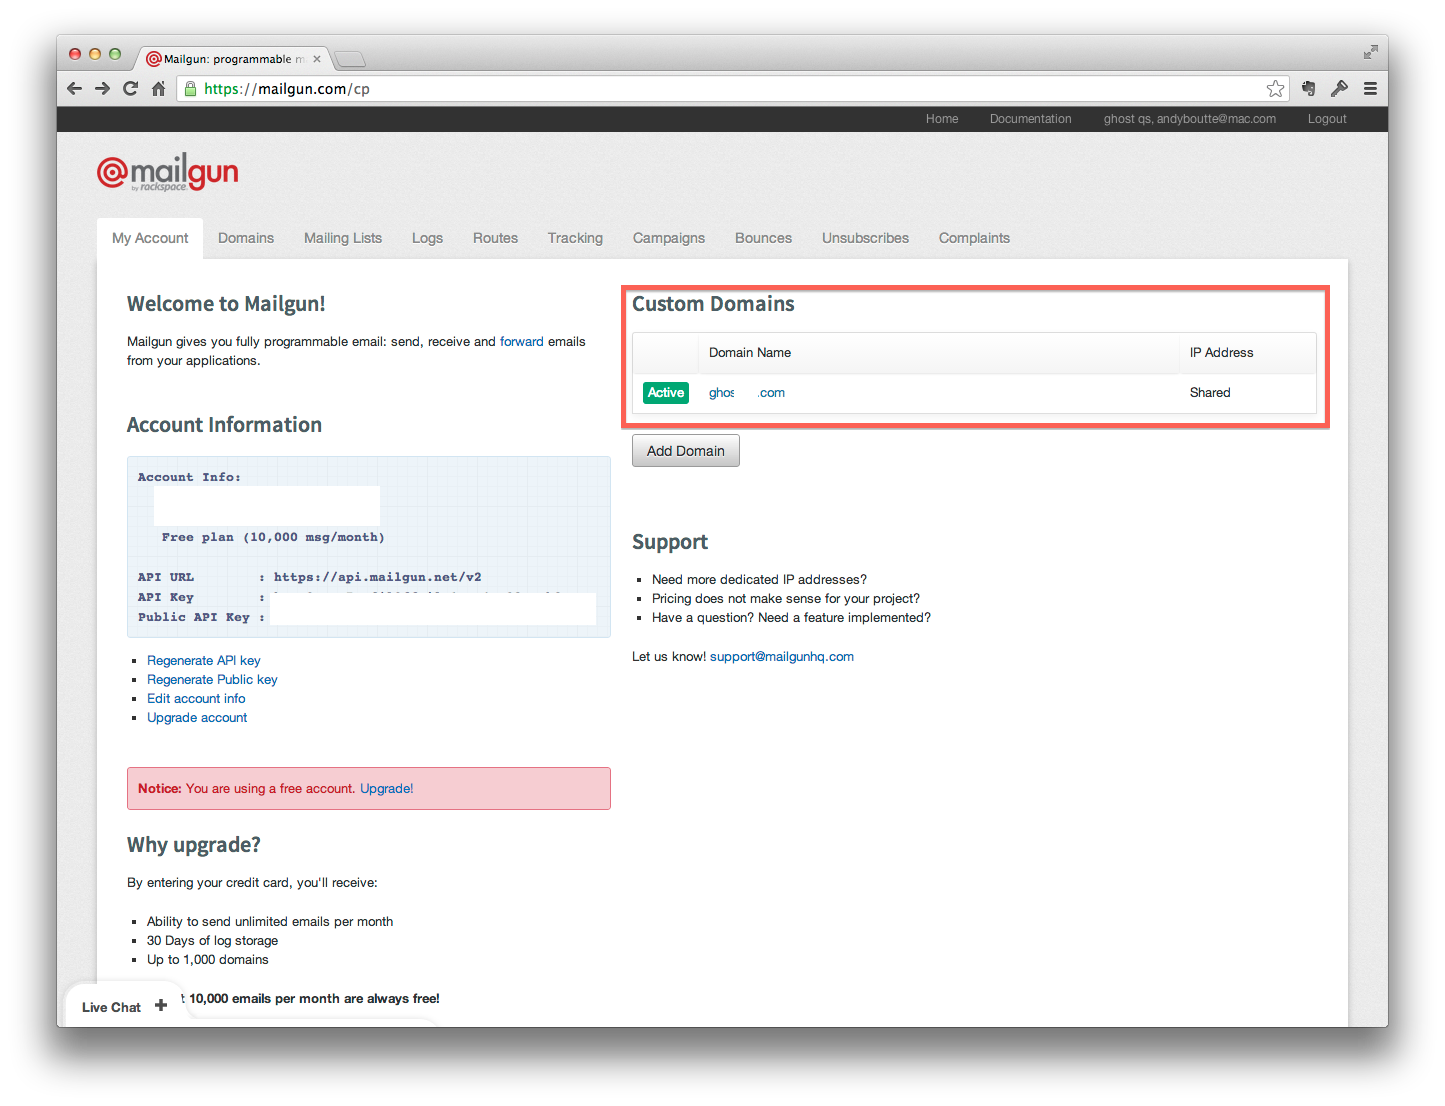Click the Account Information heading
1445x1106 pixels.
click(224, 425)
